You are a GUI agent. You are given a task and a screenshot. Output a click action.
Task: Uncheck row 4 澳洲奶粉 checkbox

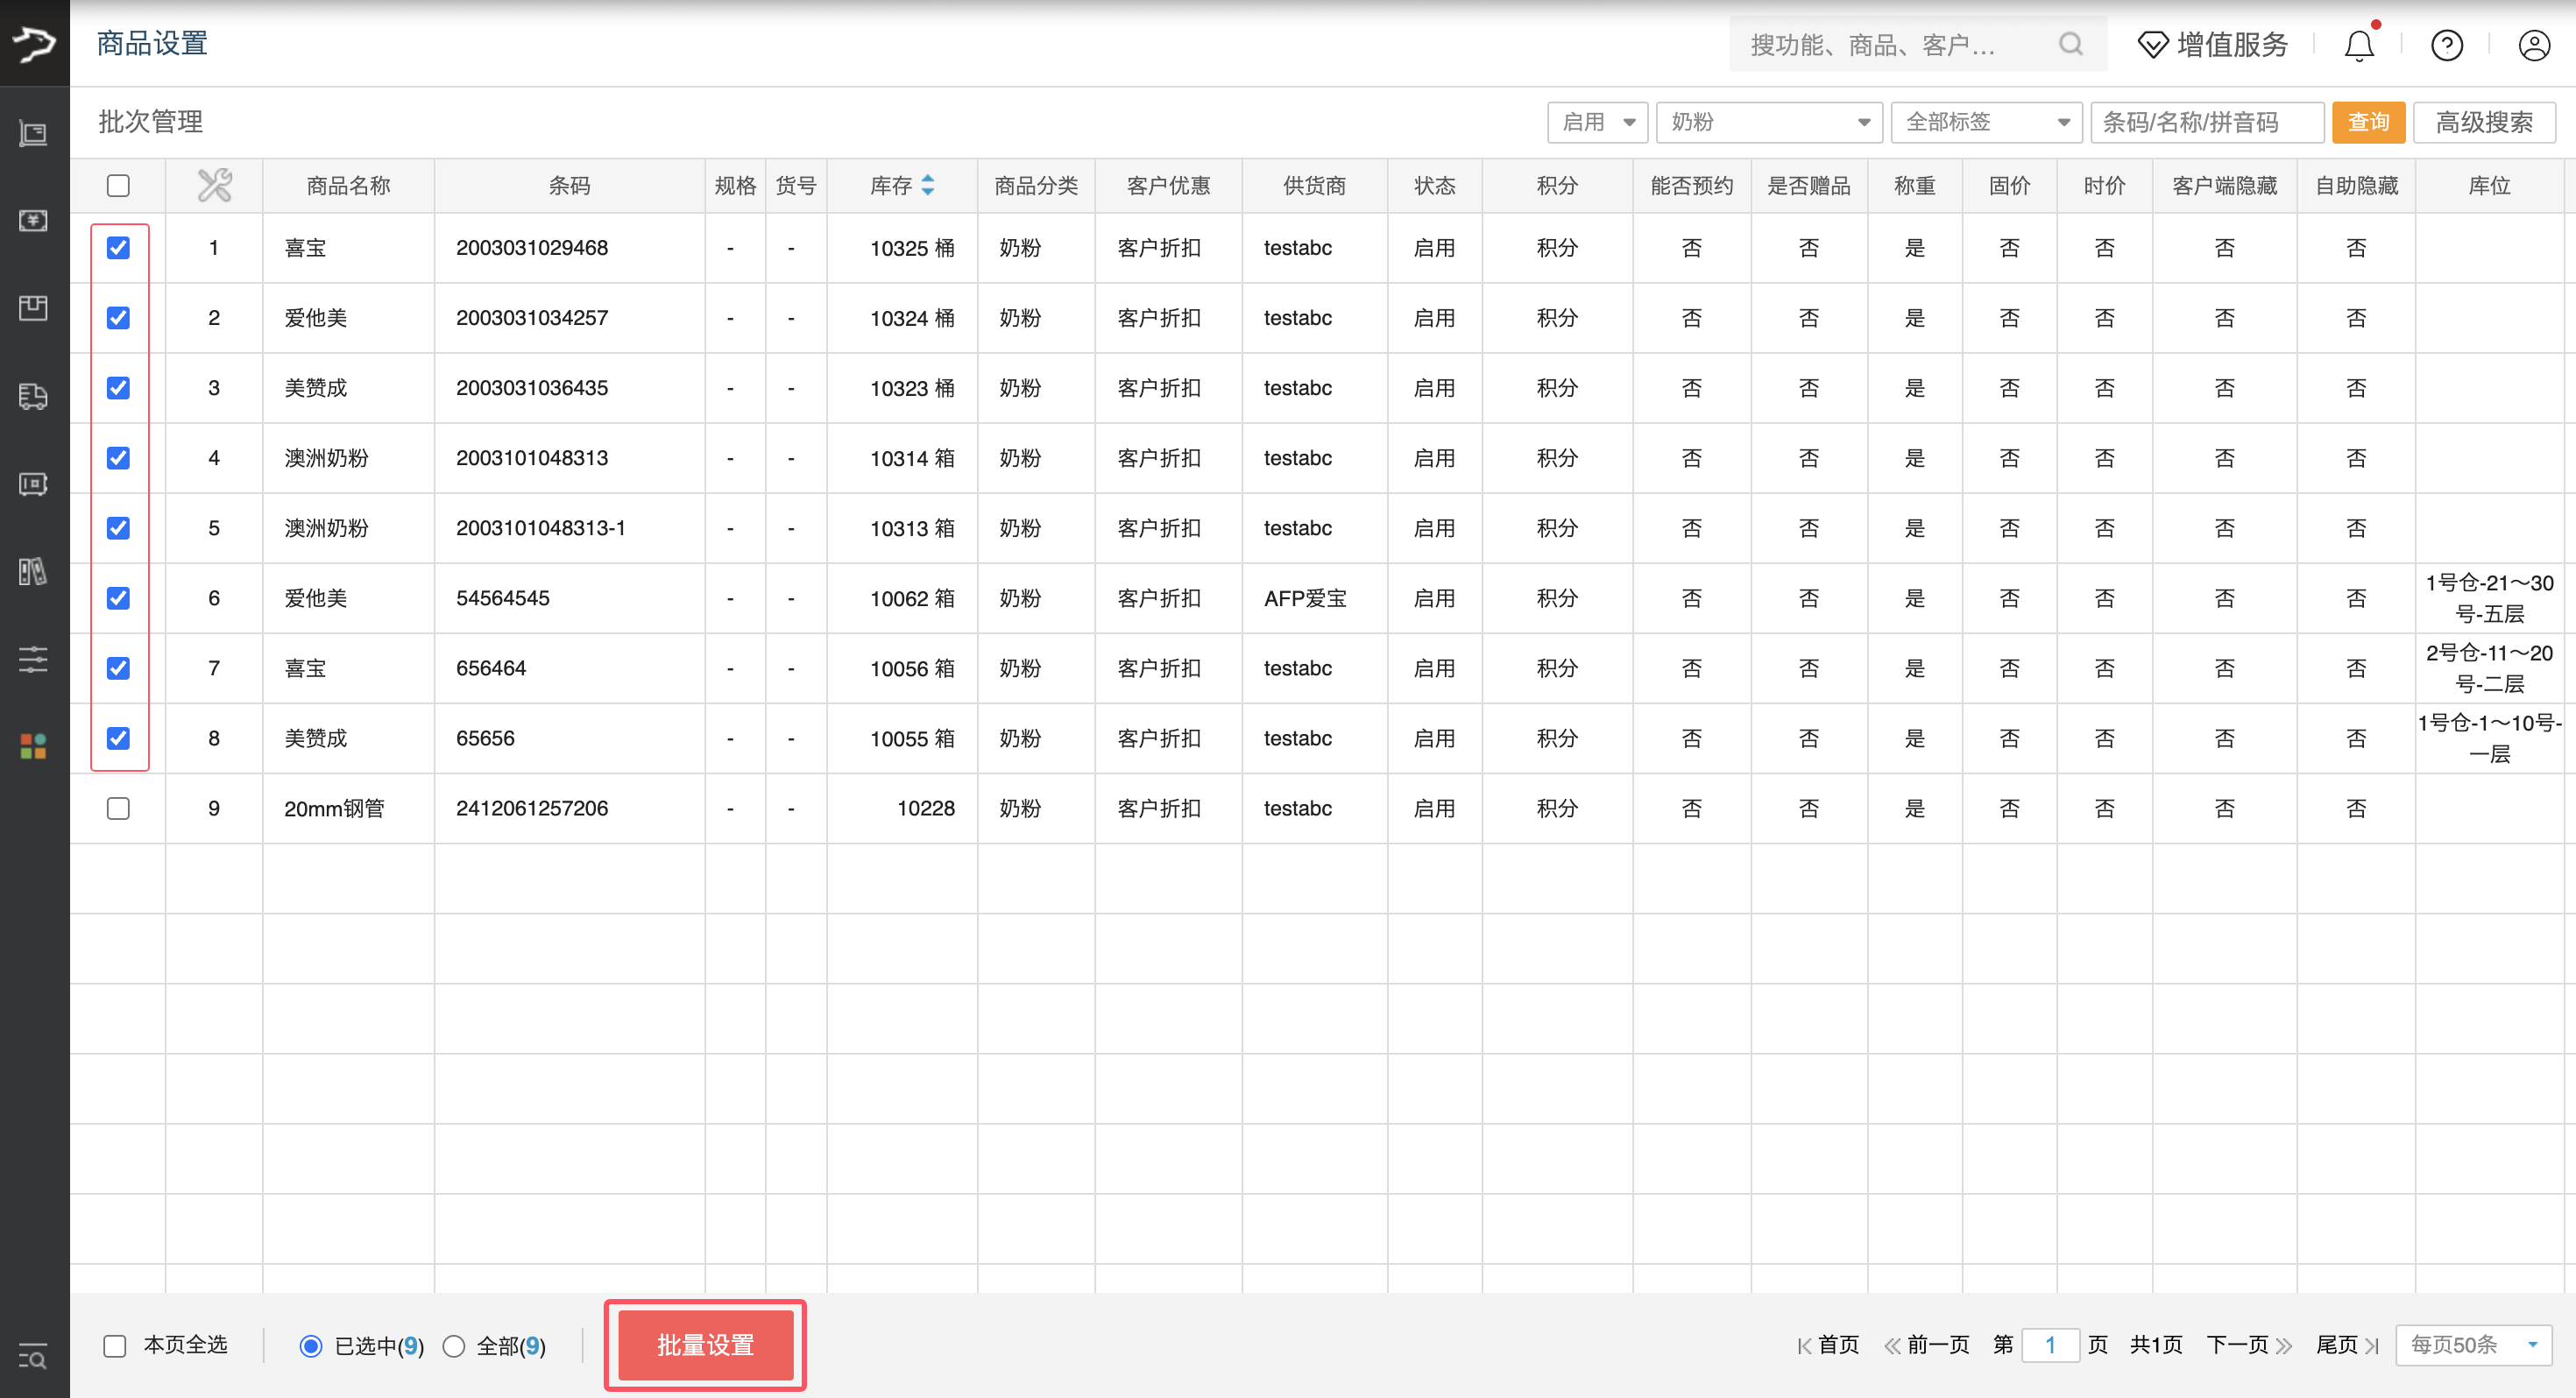tap(118, 458)
